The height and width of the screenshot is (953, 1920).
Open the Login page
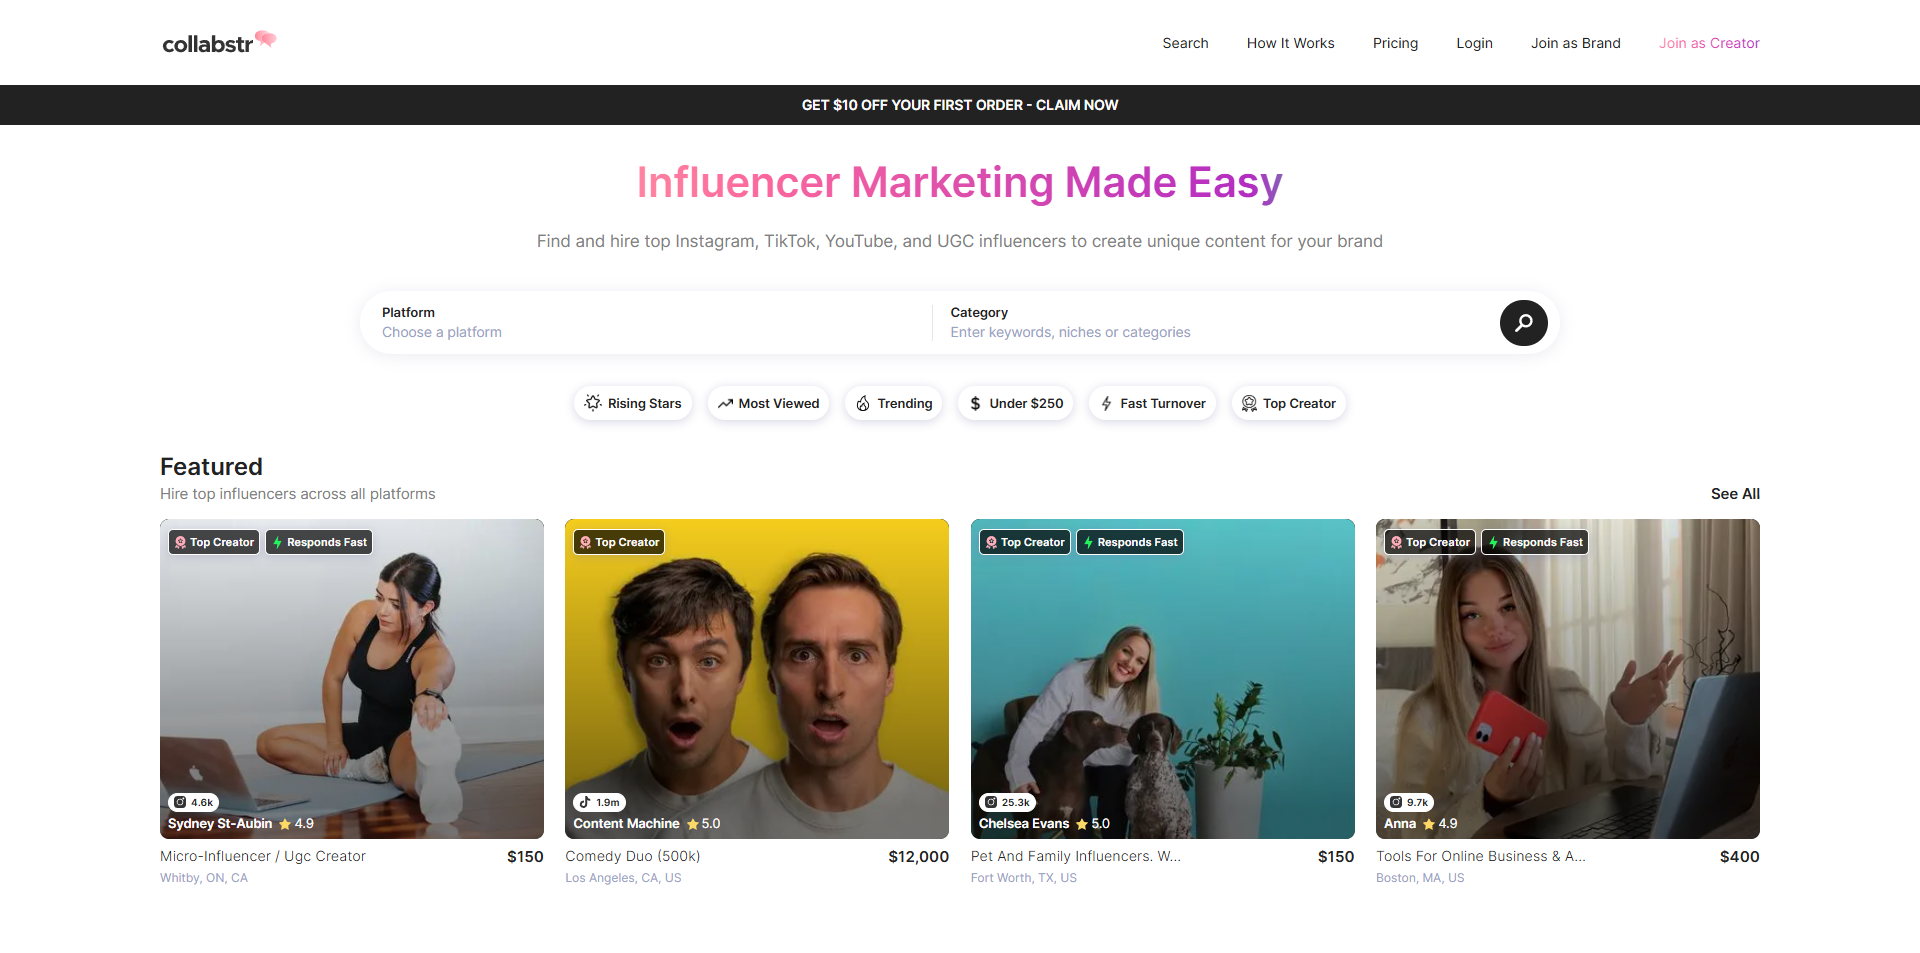click(1474, 43)
